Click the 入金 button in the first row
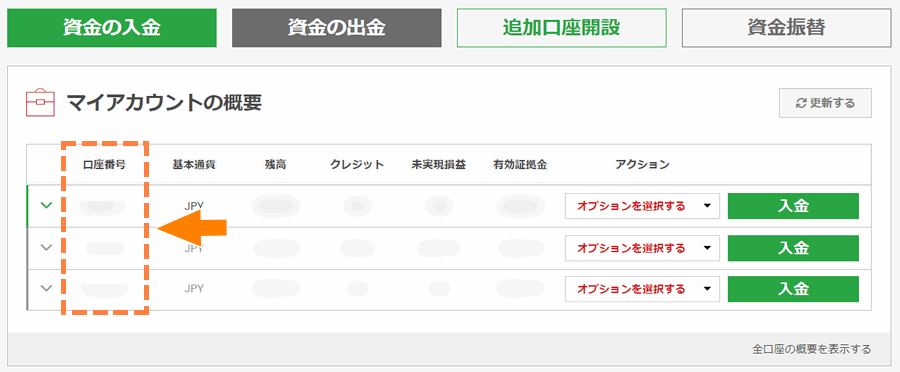The height and width of the screenshot is (372, 900). 793,206
